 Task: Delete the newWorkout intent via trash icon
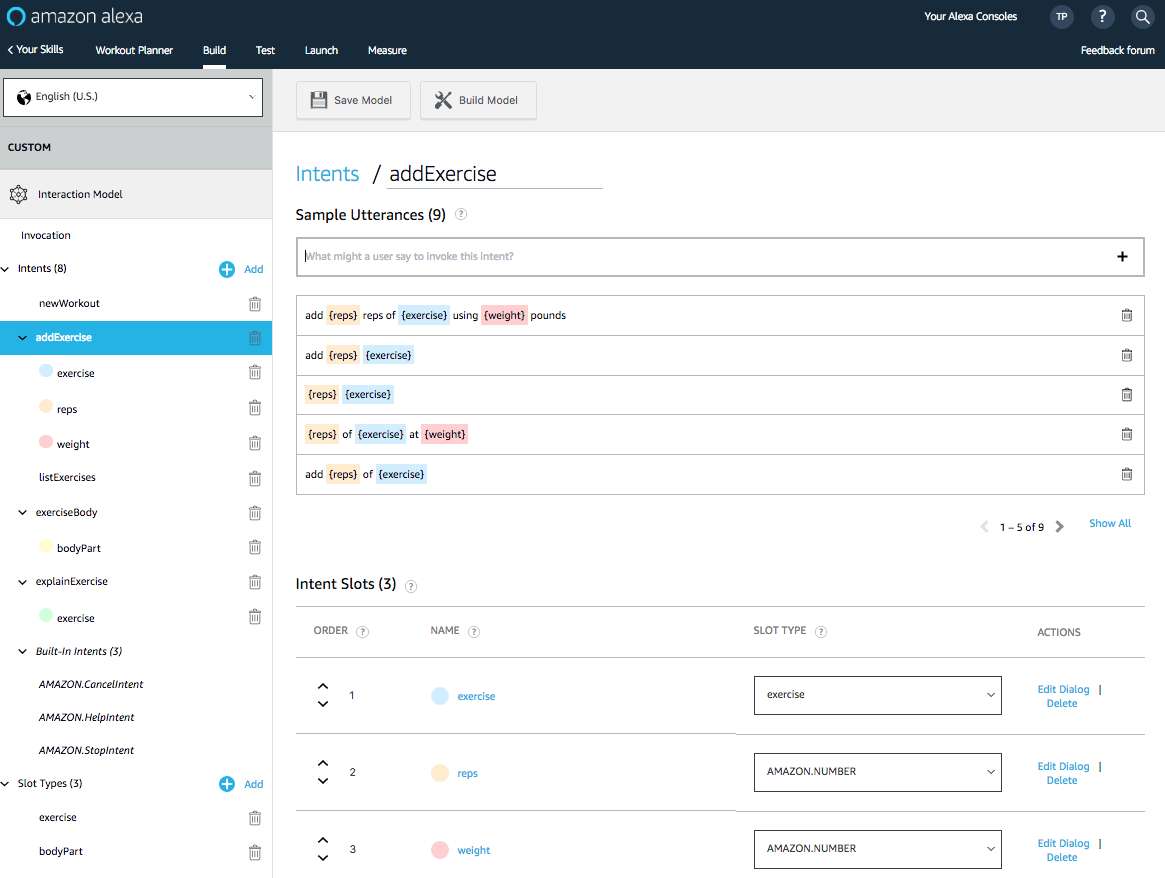coord(255,304)
